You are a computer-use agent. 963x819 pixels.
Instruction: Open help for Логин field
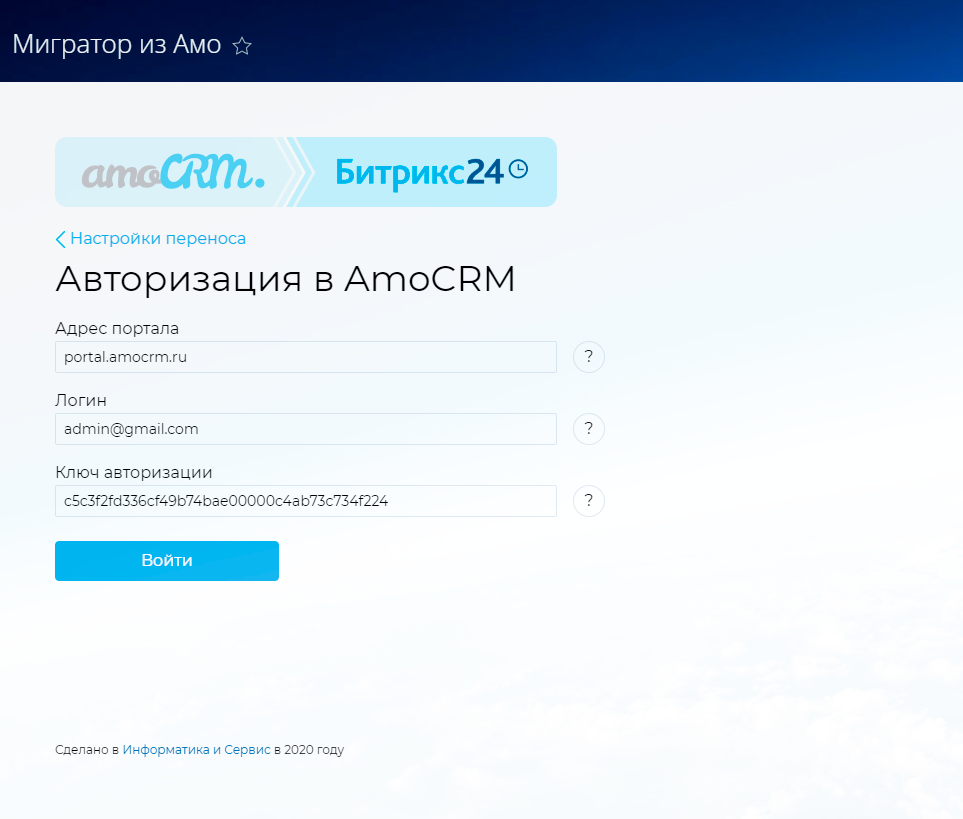[x=588, y=429]
